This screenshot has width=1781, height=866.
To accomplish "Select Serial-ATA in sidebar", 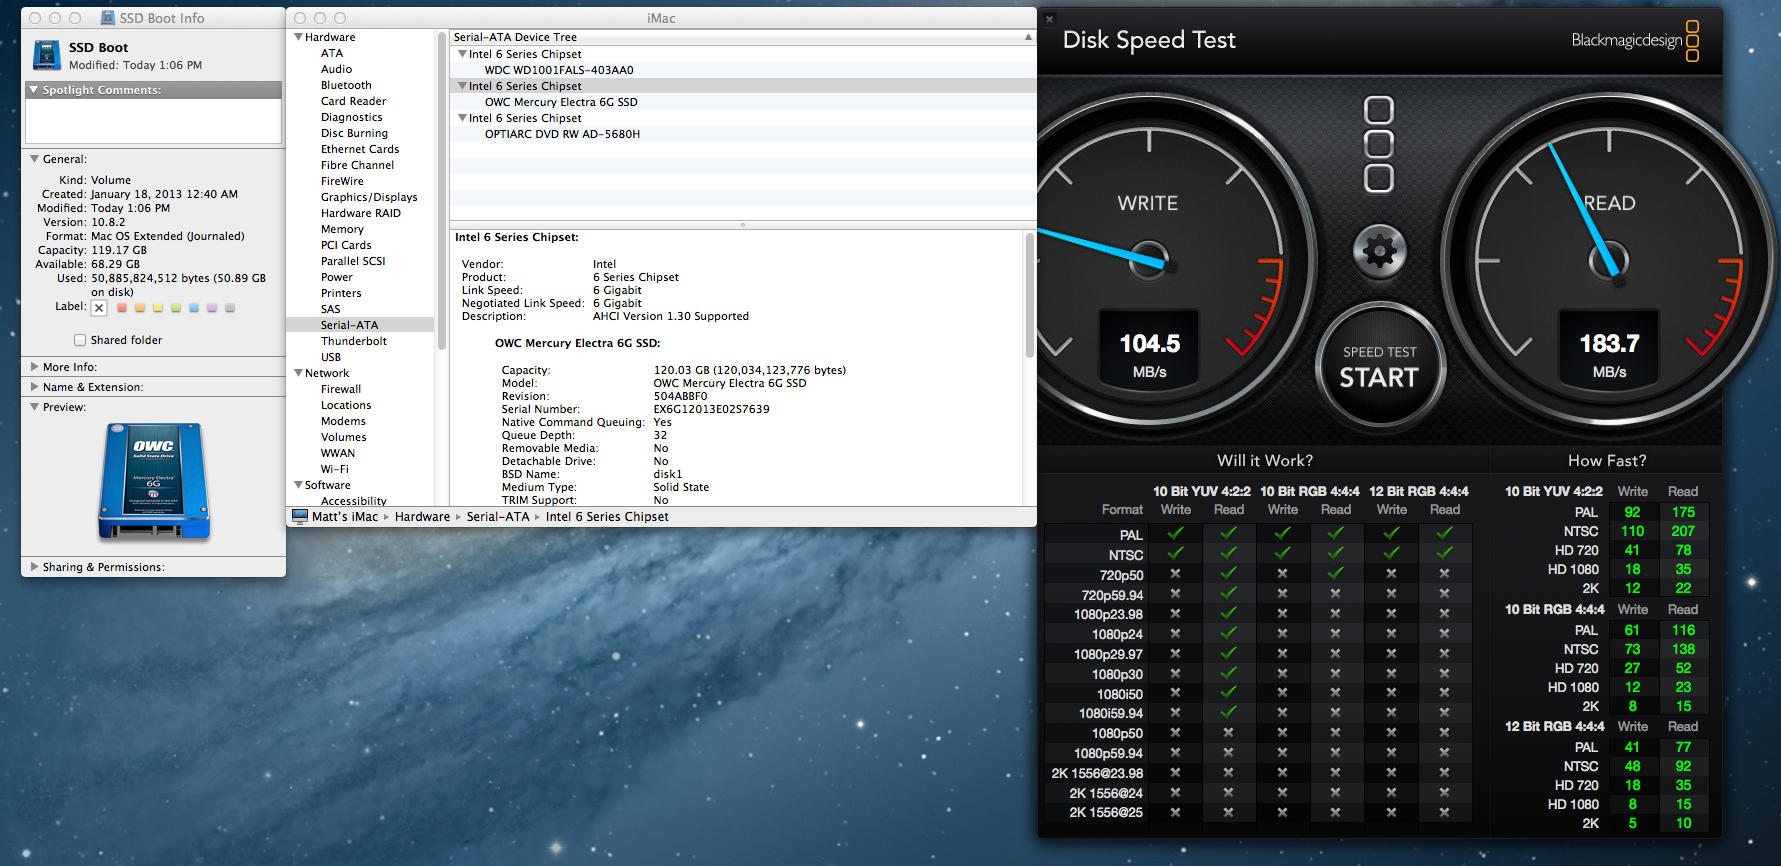I will click(x=350, y=325).
